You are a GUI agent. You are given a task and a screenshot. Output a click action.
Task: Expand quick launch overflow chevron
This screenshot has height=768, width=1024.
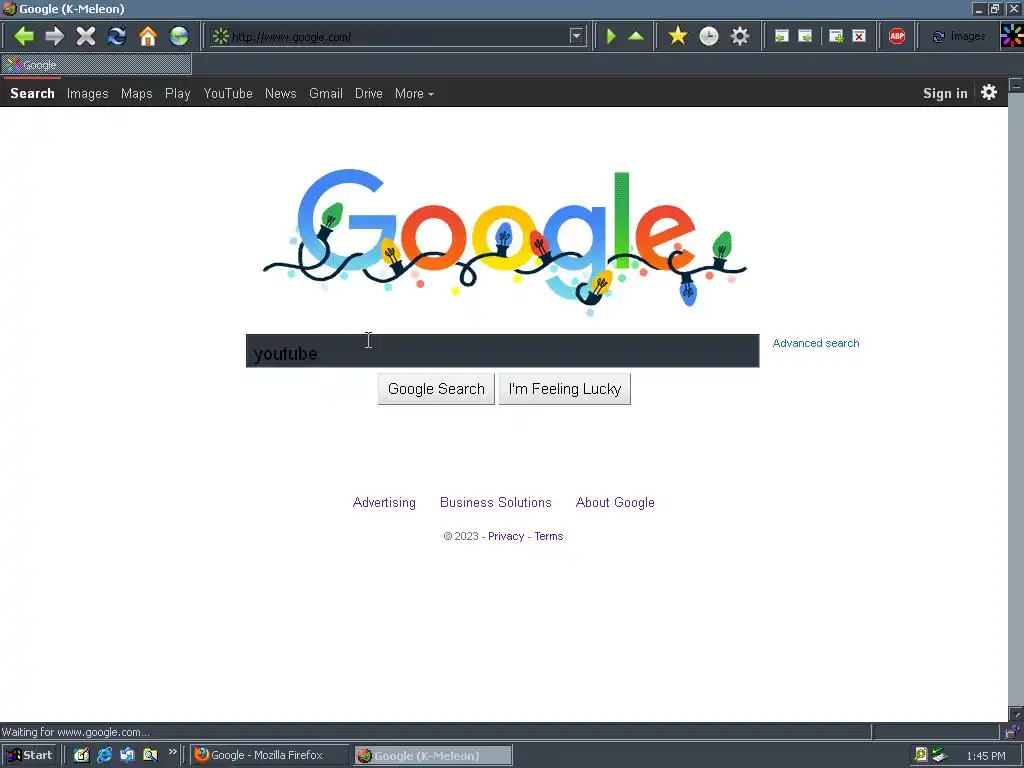tap(172, 752)
